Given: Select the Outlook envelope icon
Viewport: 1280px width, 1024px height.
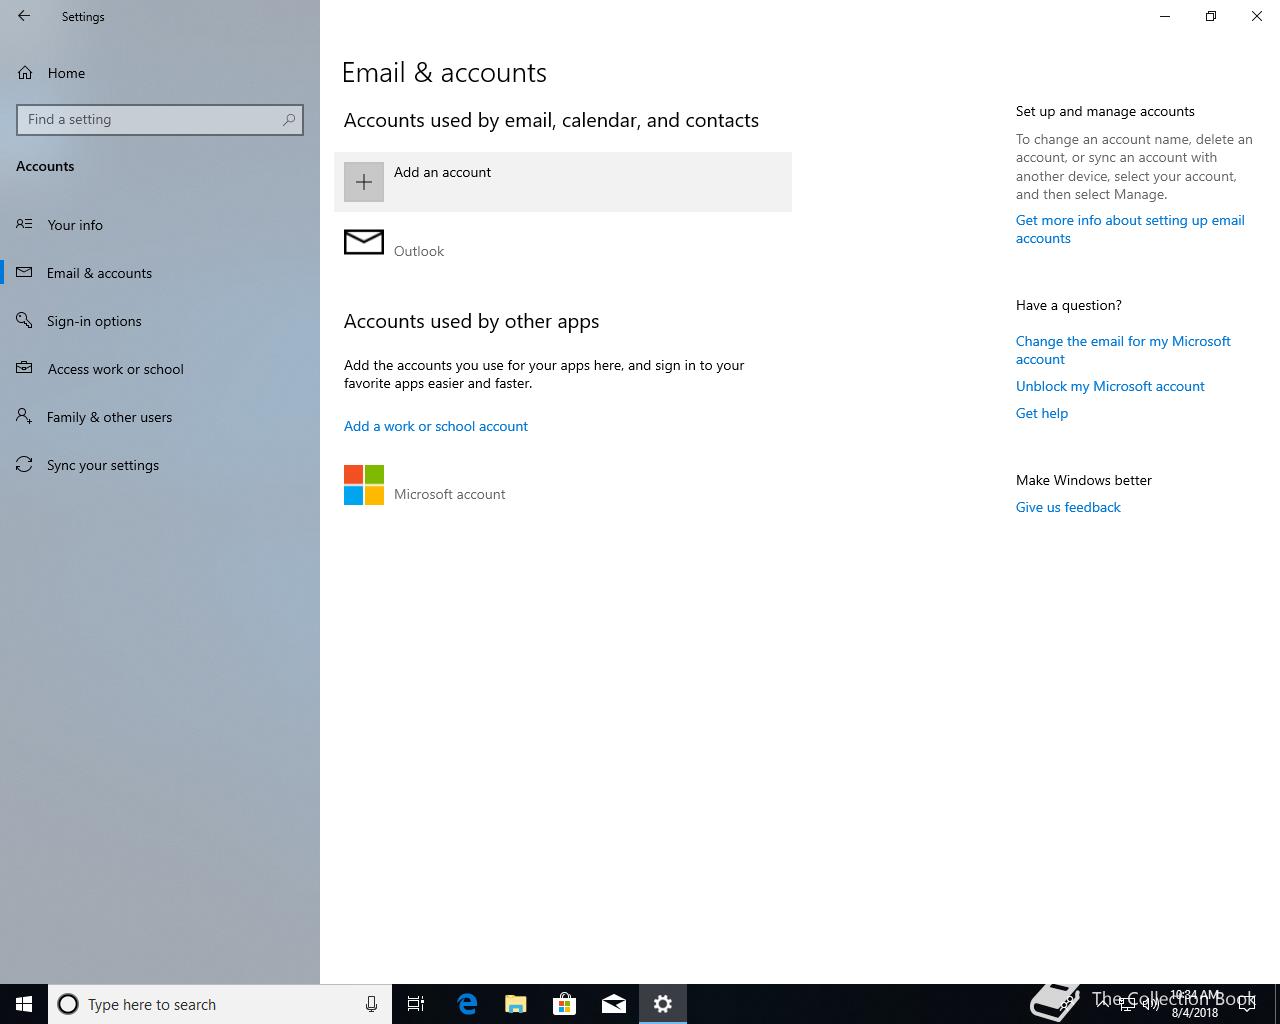Looking at the screenshot, I should (364, 242).
